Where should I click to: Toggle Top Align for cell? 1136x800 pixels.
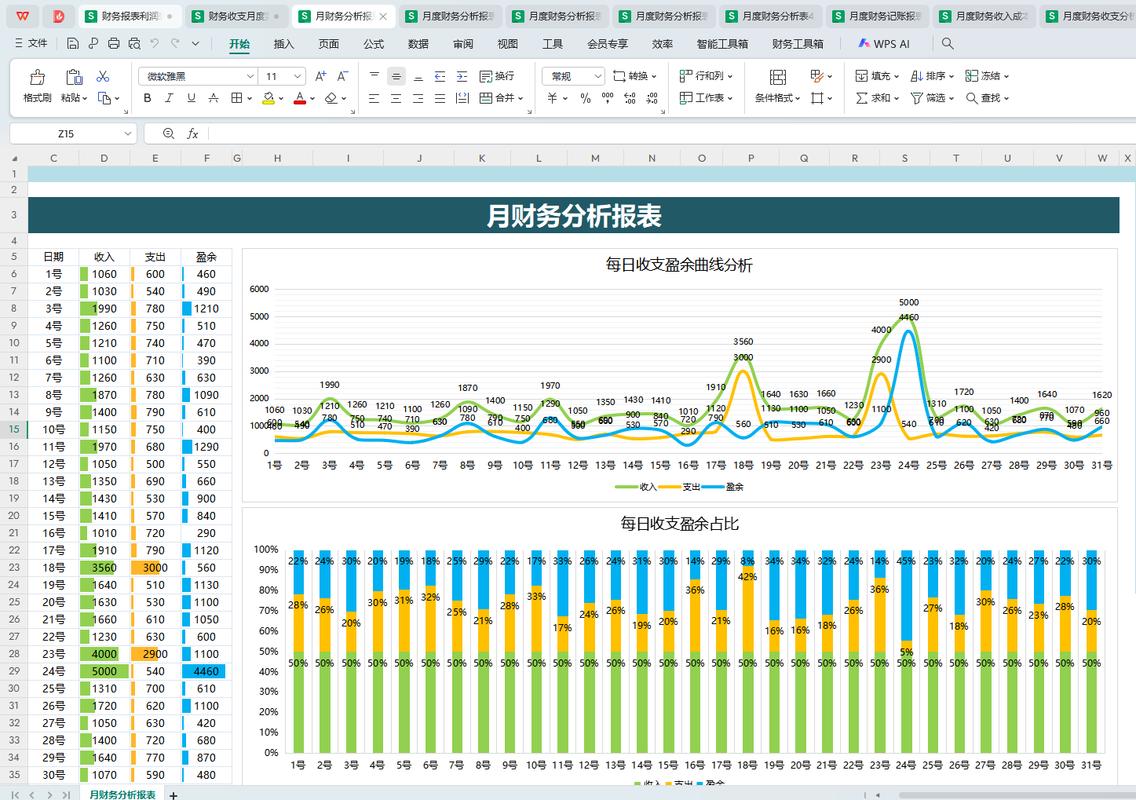pos(374,76)
